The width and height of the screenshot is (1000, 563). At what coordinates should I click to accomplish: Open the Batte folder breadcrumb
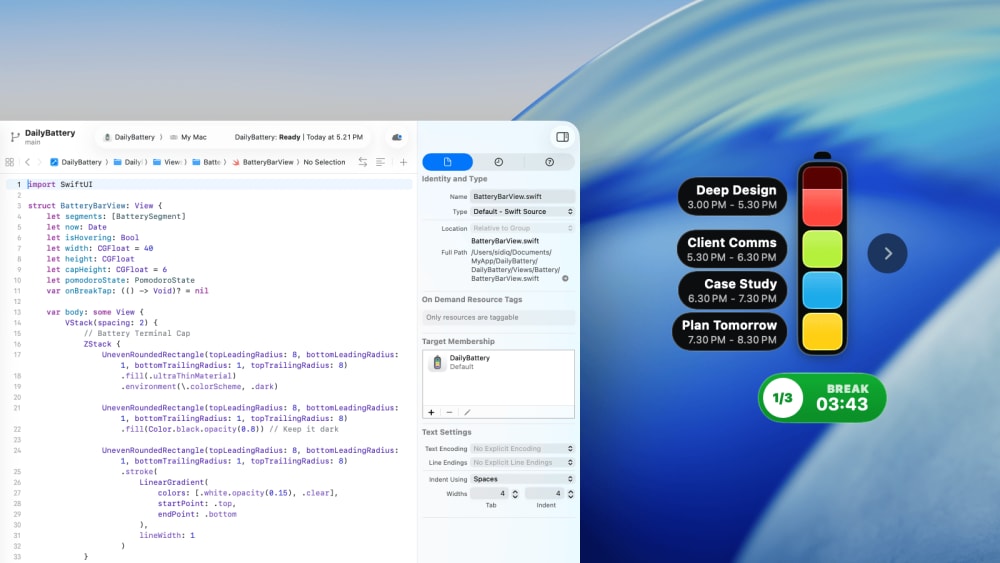[207, 162]
